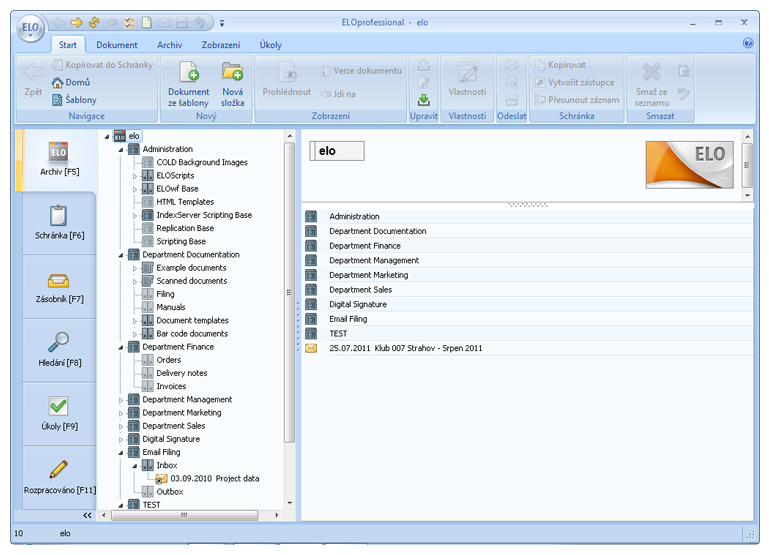Screen dimensions: 769x555
Task: Expand the Department Management node
Action: (121, 400)
